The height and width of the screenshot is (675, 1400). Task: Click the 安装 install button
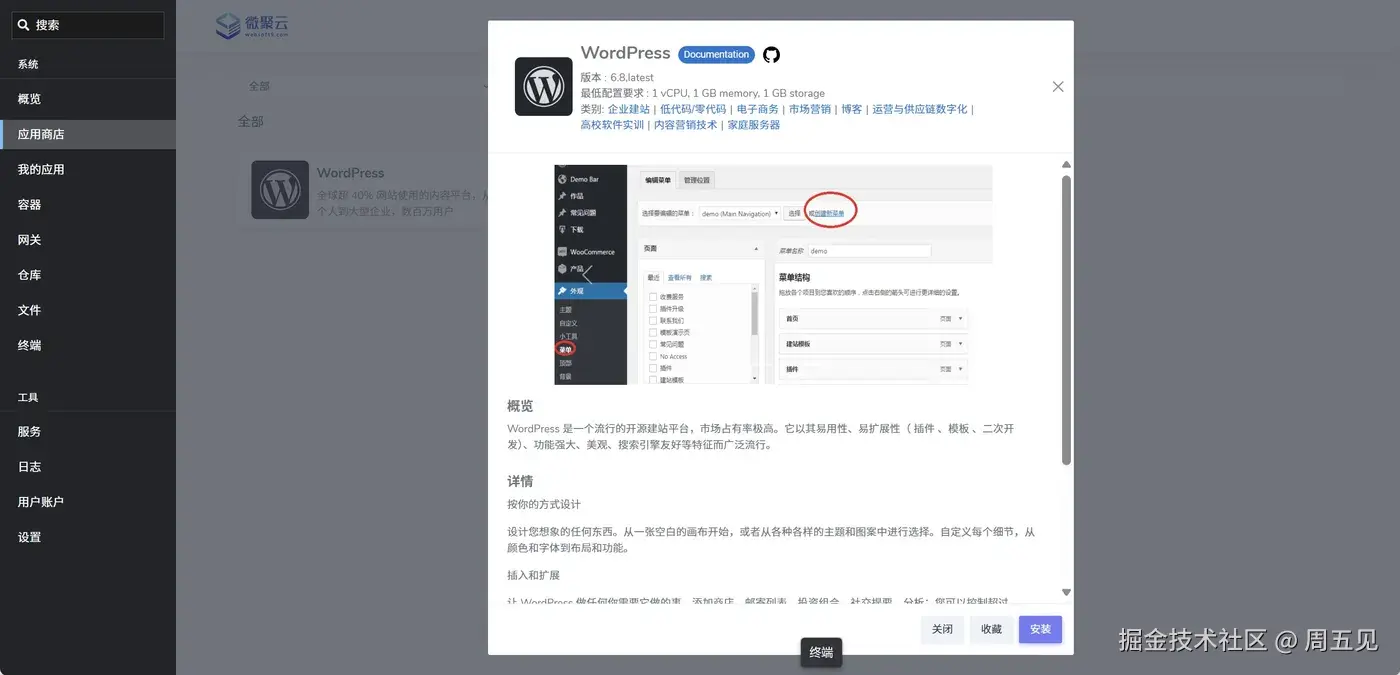coord(1040,629)
